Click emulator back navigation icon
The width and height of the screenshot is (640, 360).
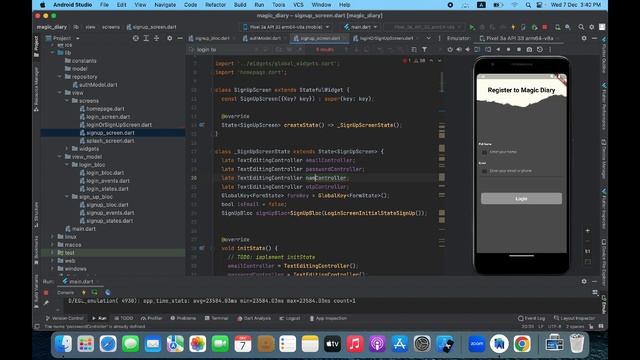498,49
